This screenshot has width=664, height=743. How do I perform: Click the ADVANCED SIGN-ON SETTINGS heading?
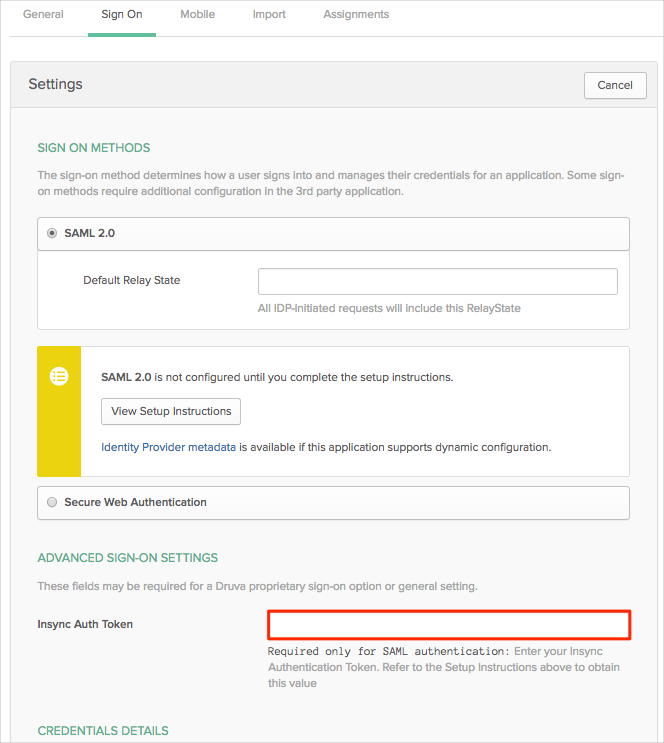[x=127, y=558]
